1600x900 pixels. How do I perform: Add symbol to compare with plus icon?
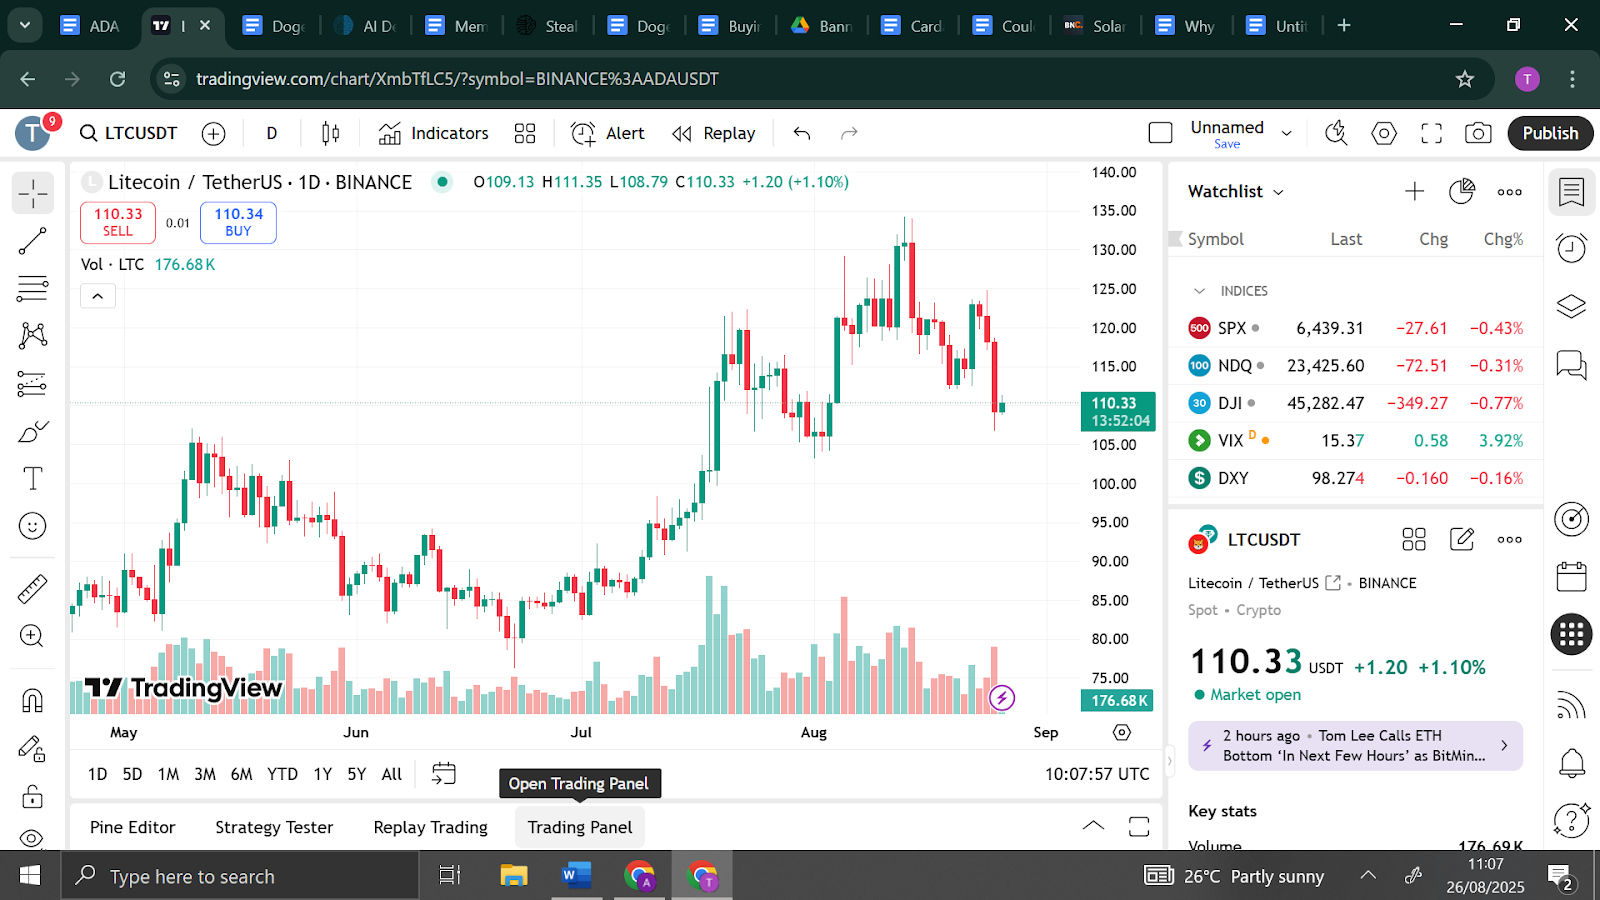pos(214,133)
